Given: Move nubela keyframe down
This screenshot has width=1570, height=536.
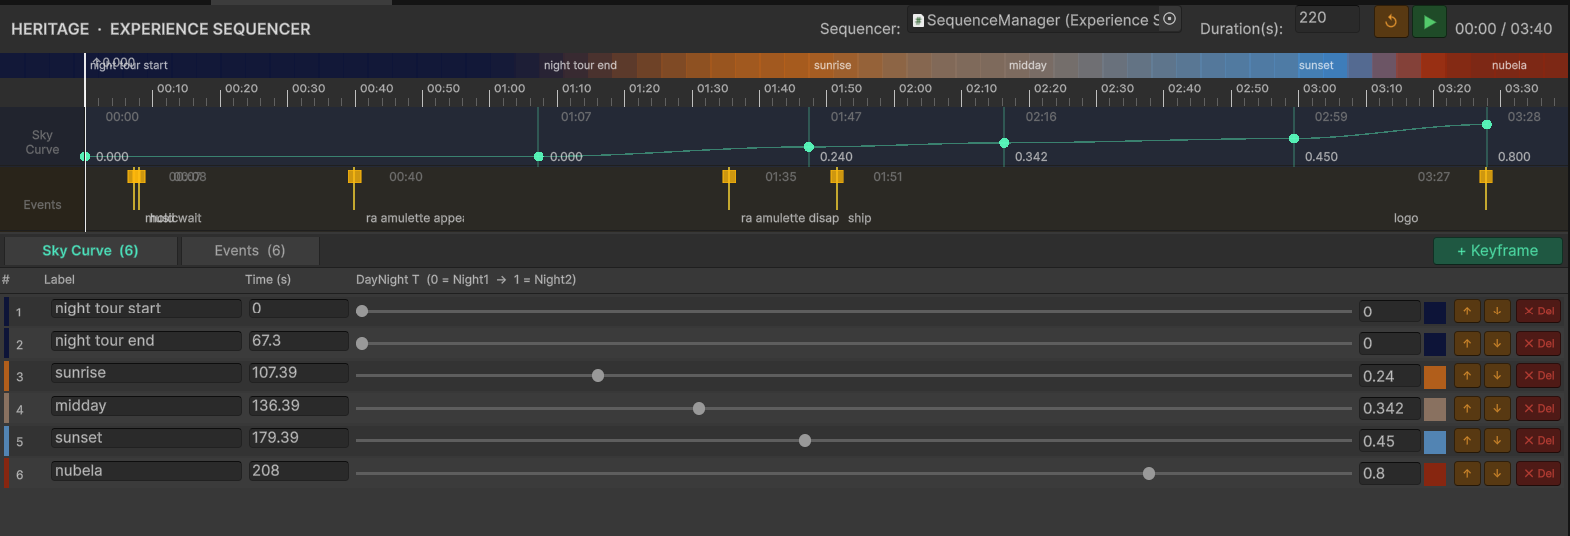Looking at the screenshot, I should pyautogui.click(x=1497, y=473).
